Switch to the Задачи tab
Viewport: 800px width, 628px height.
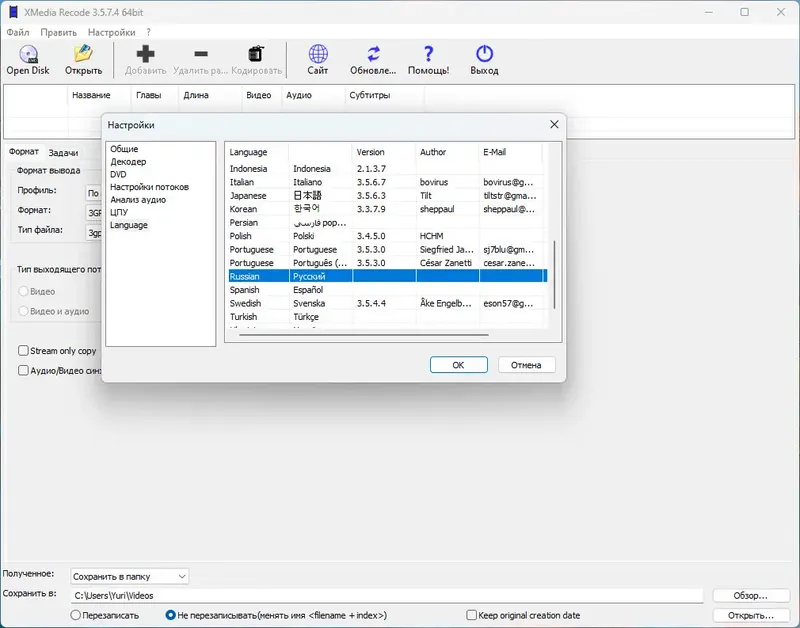coord(63,153)
